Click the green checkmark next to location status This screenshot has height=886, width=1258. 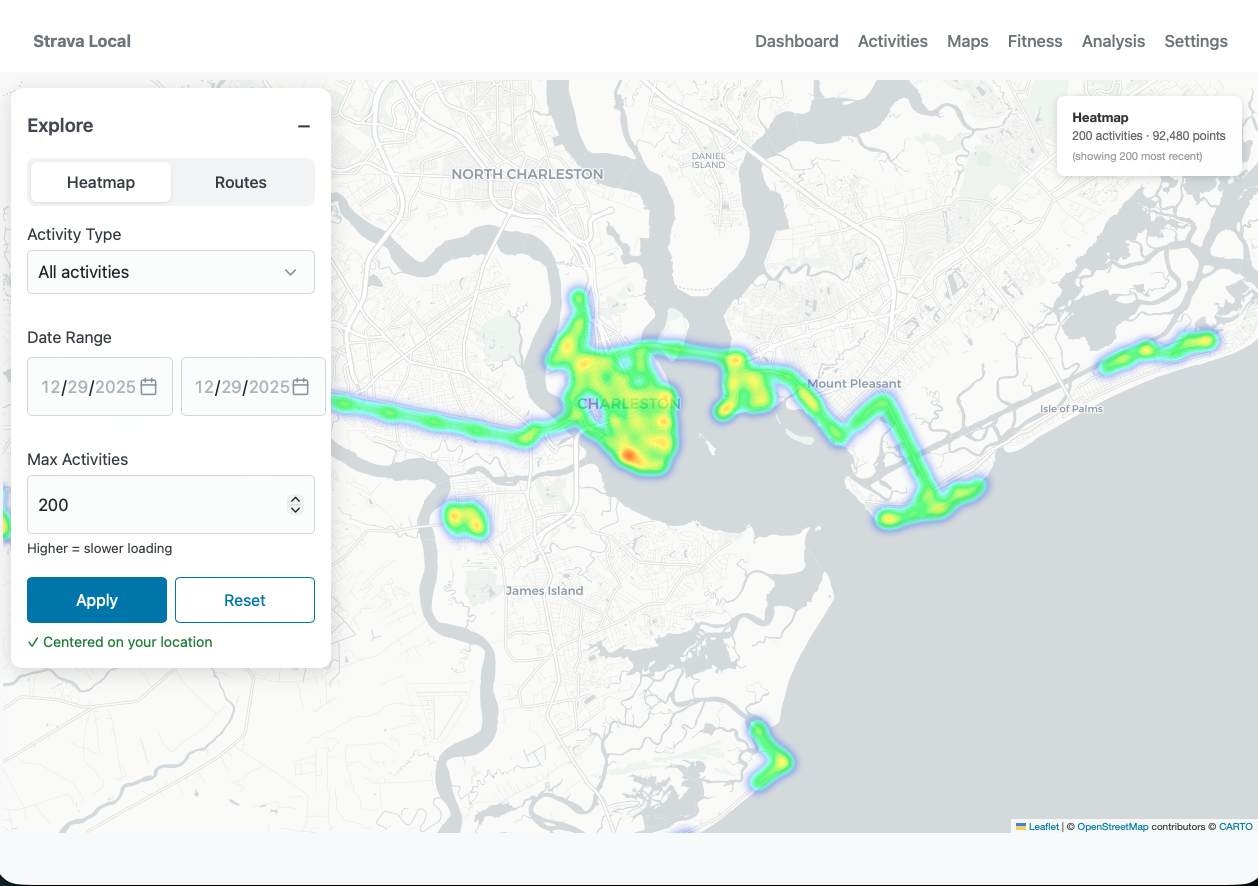(x=33, y=642)
